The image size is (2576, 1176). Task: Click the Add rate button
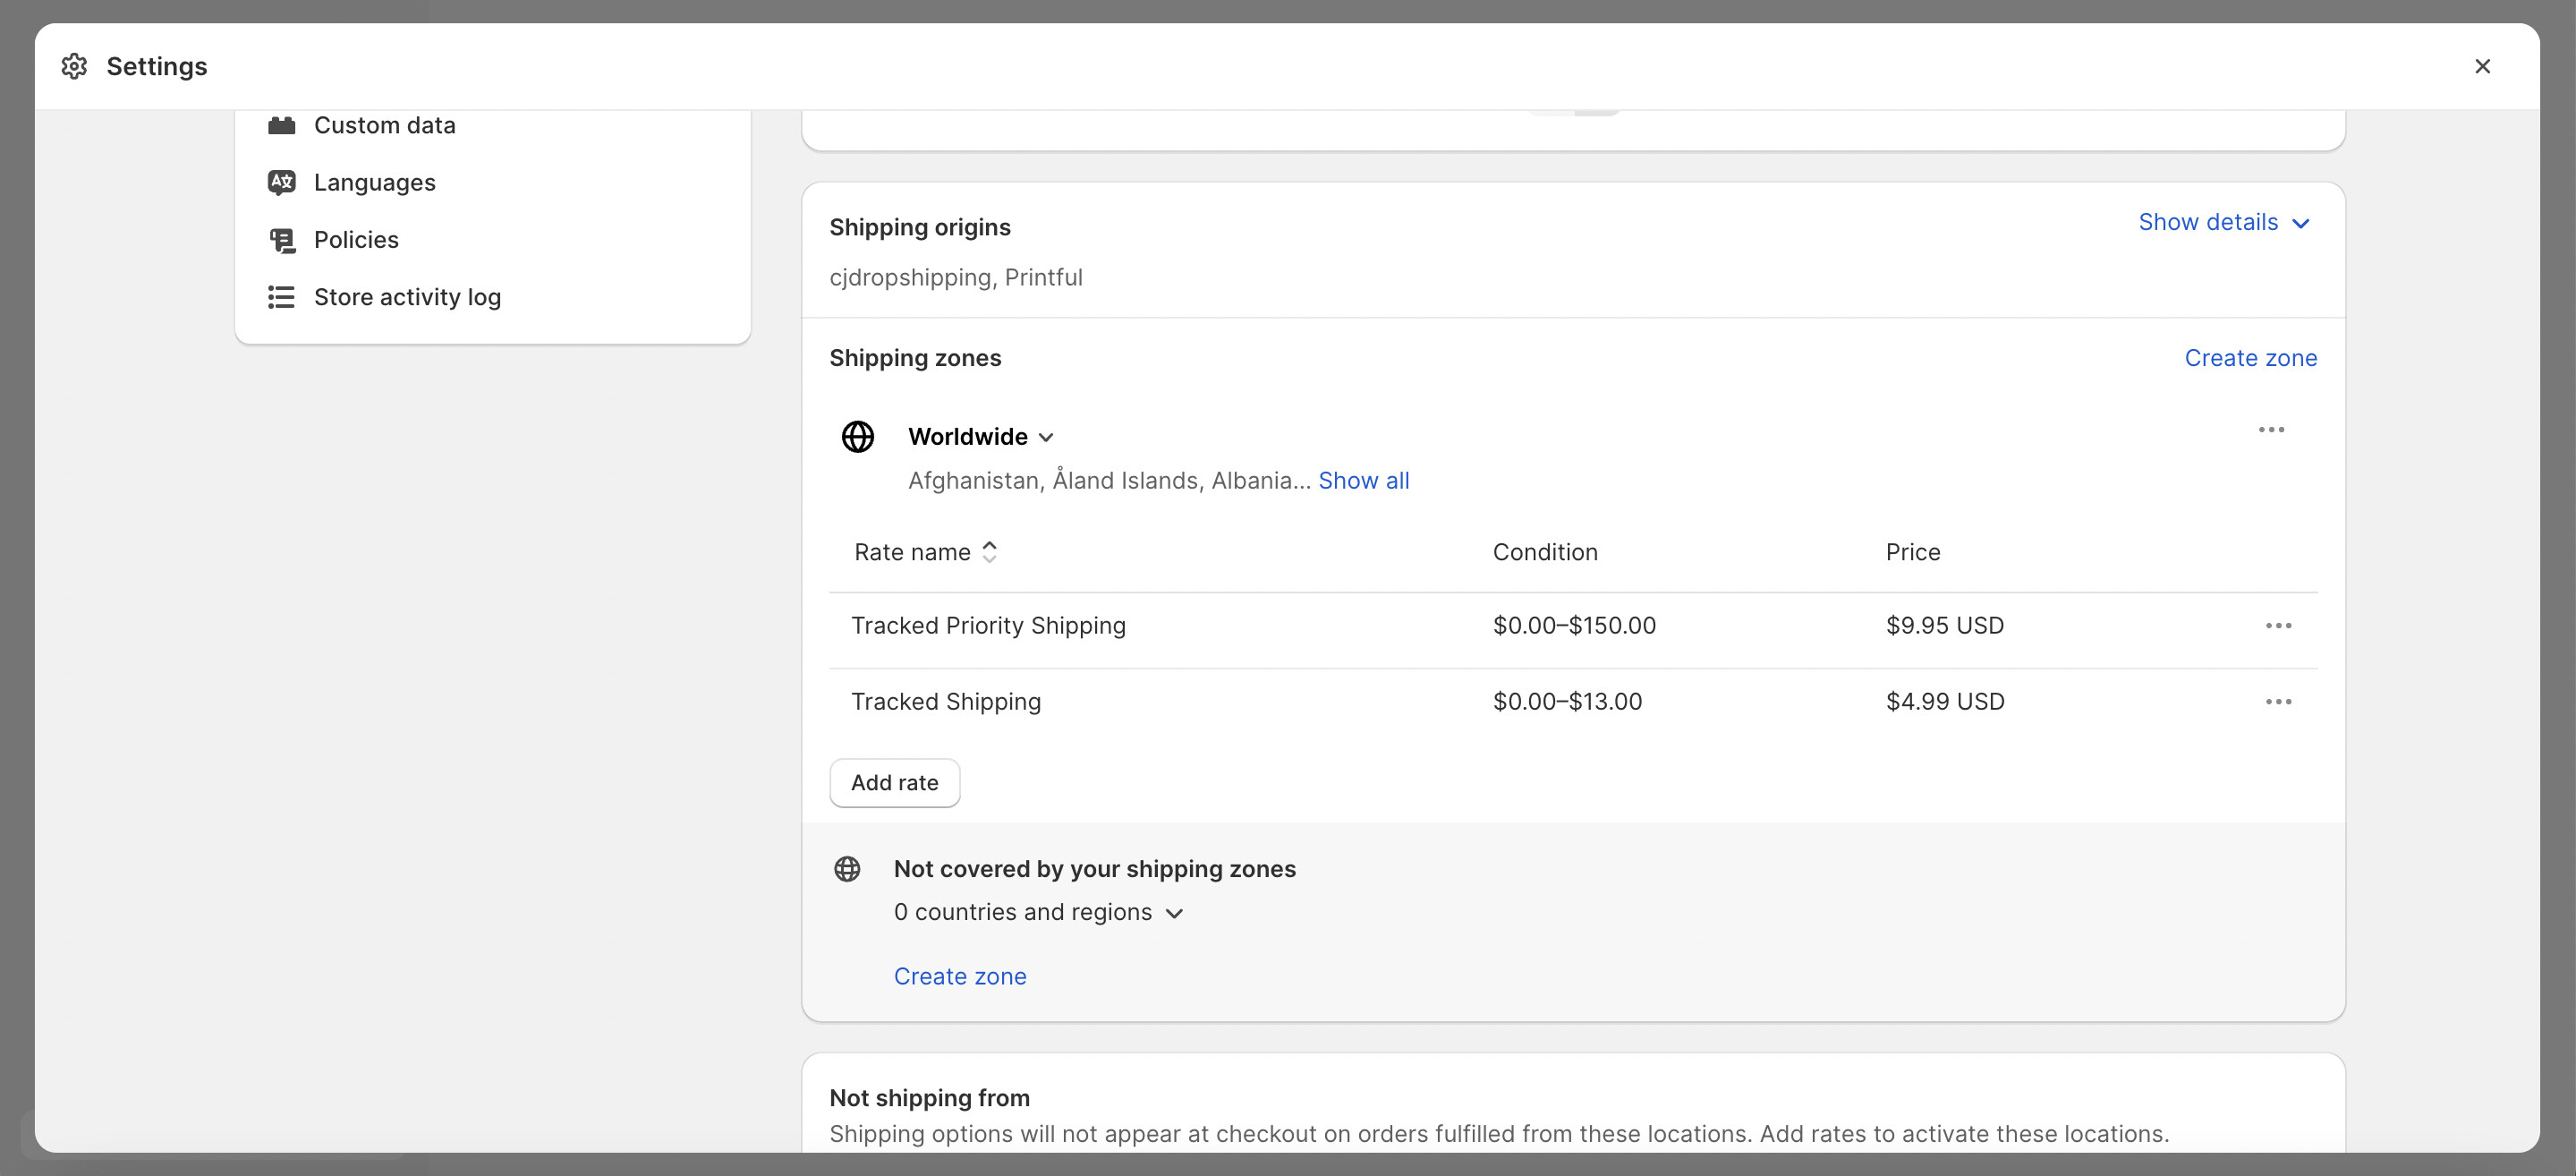tap(894, 783)
